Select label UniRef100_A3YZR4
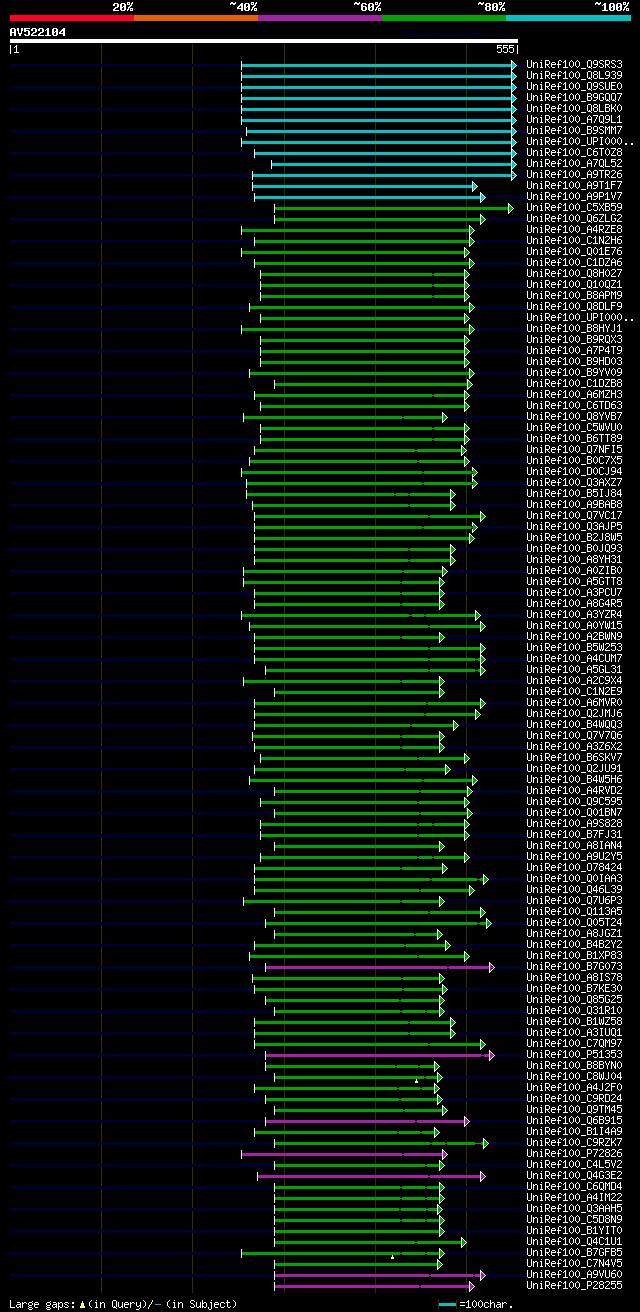Viewport: 640px width, 1312px height. coord(574,615)
